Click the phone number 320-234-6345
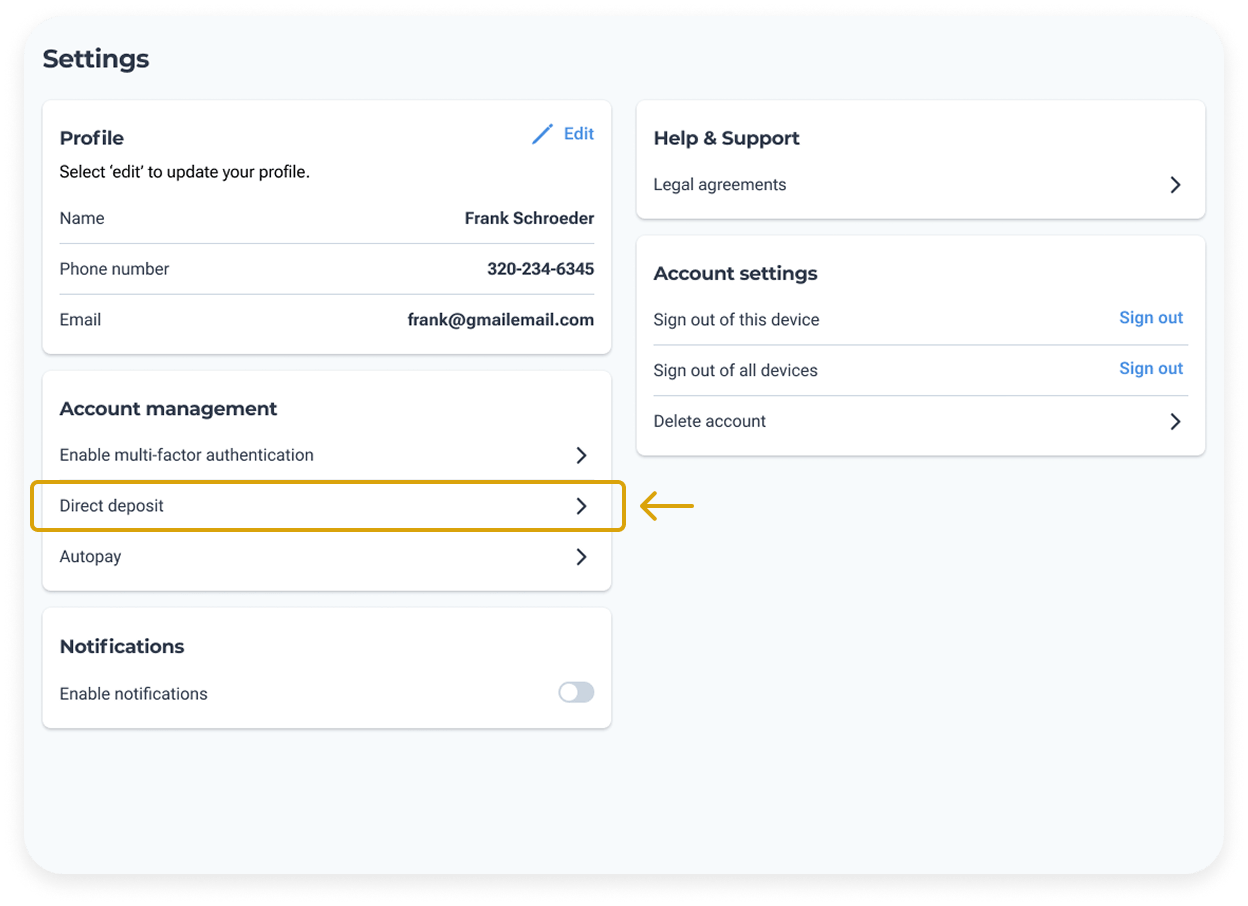 pos(540,269)
